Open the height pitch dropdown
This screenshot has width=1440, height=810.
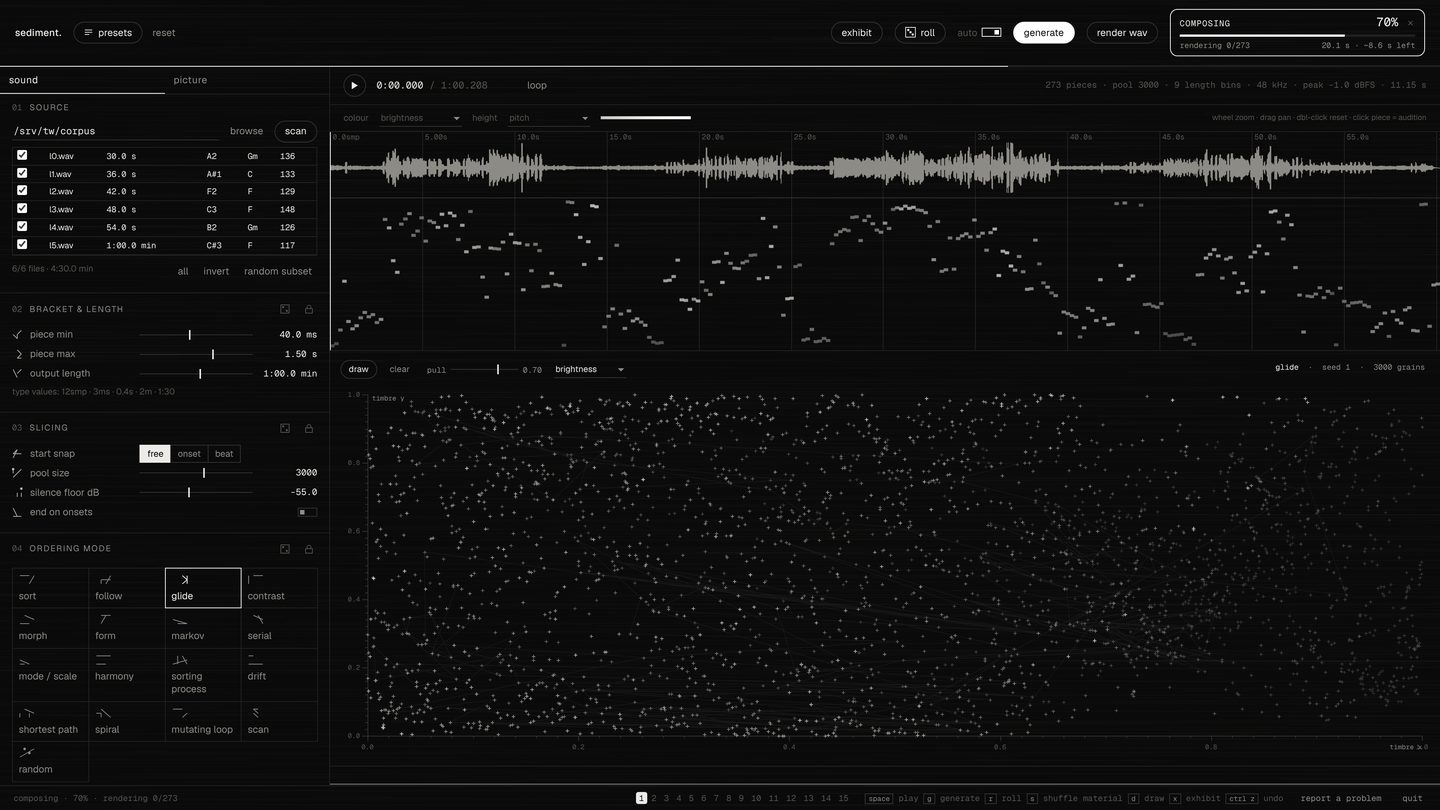pyautogui.click(x=549, y=118)
